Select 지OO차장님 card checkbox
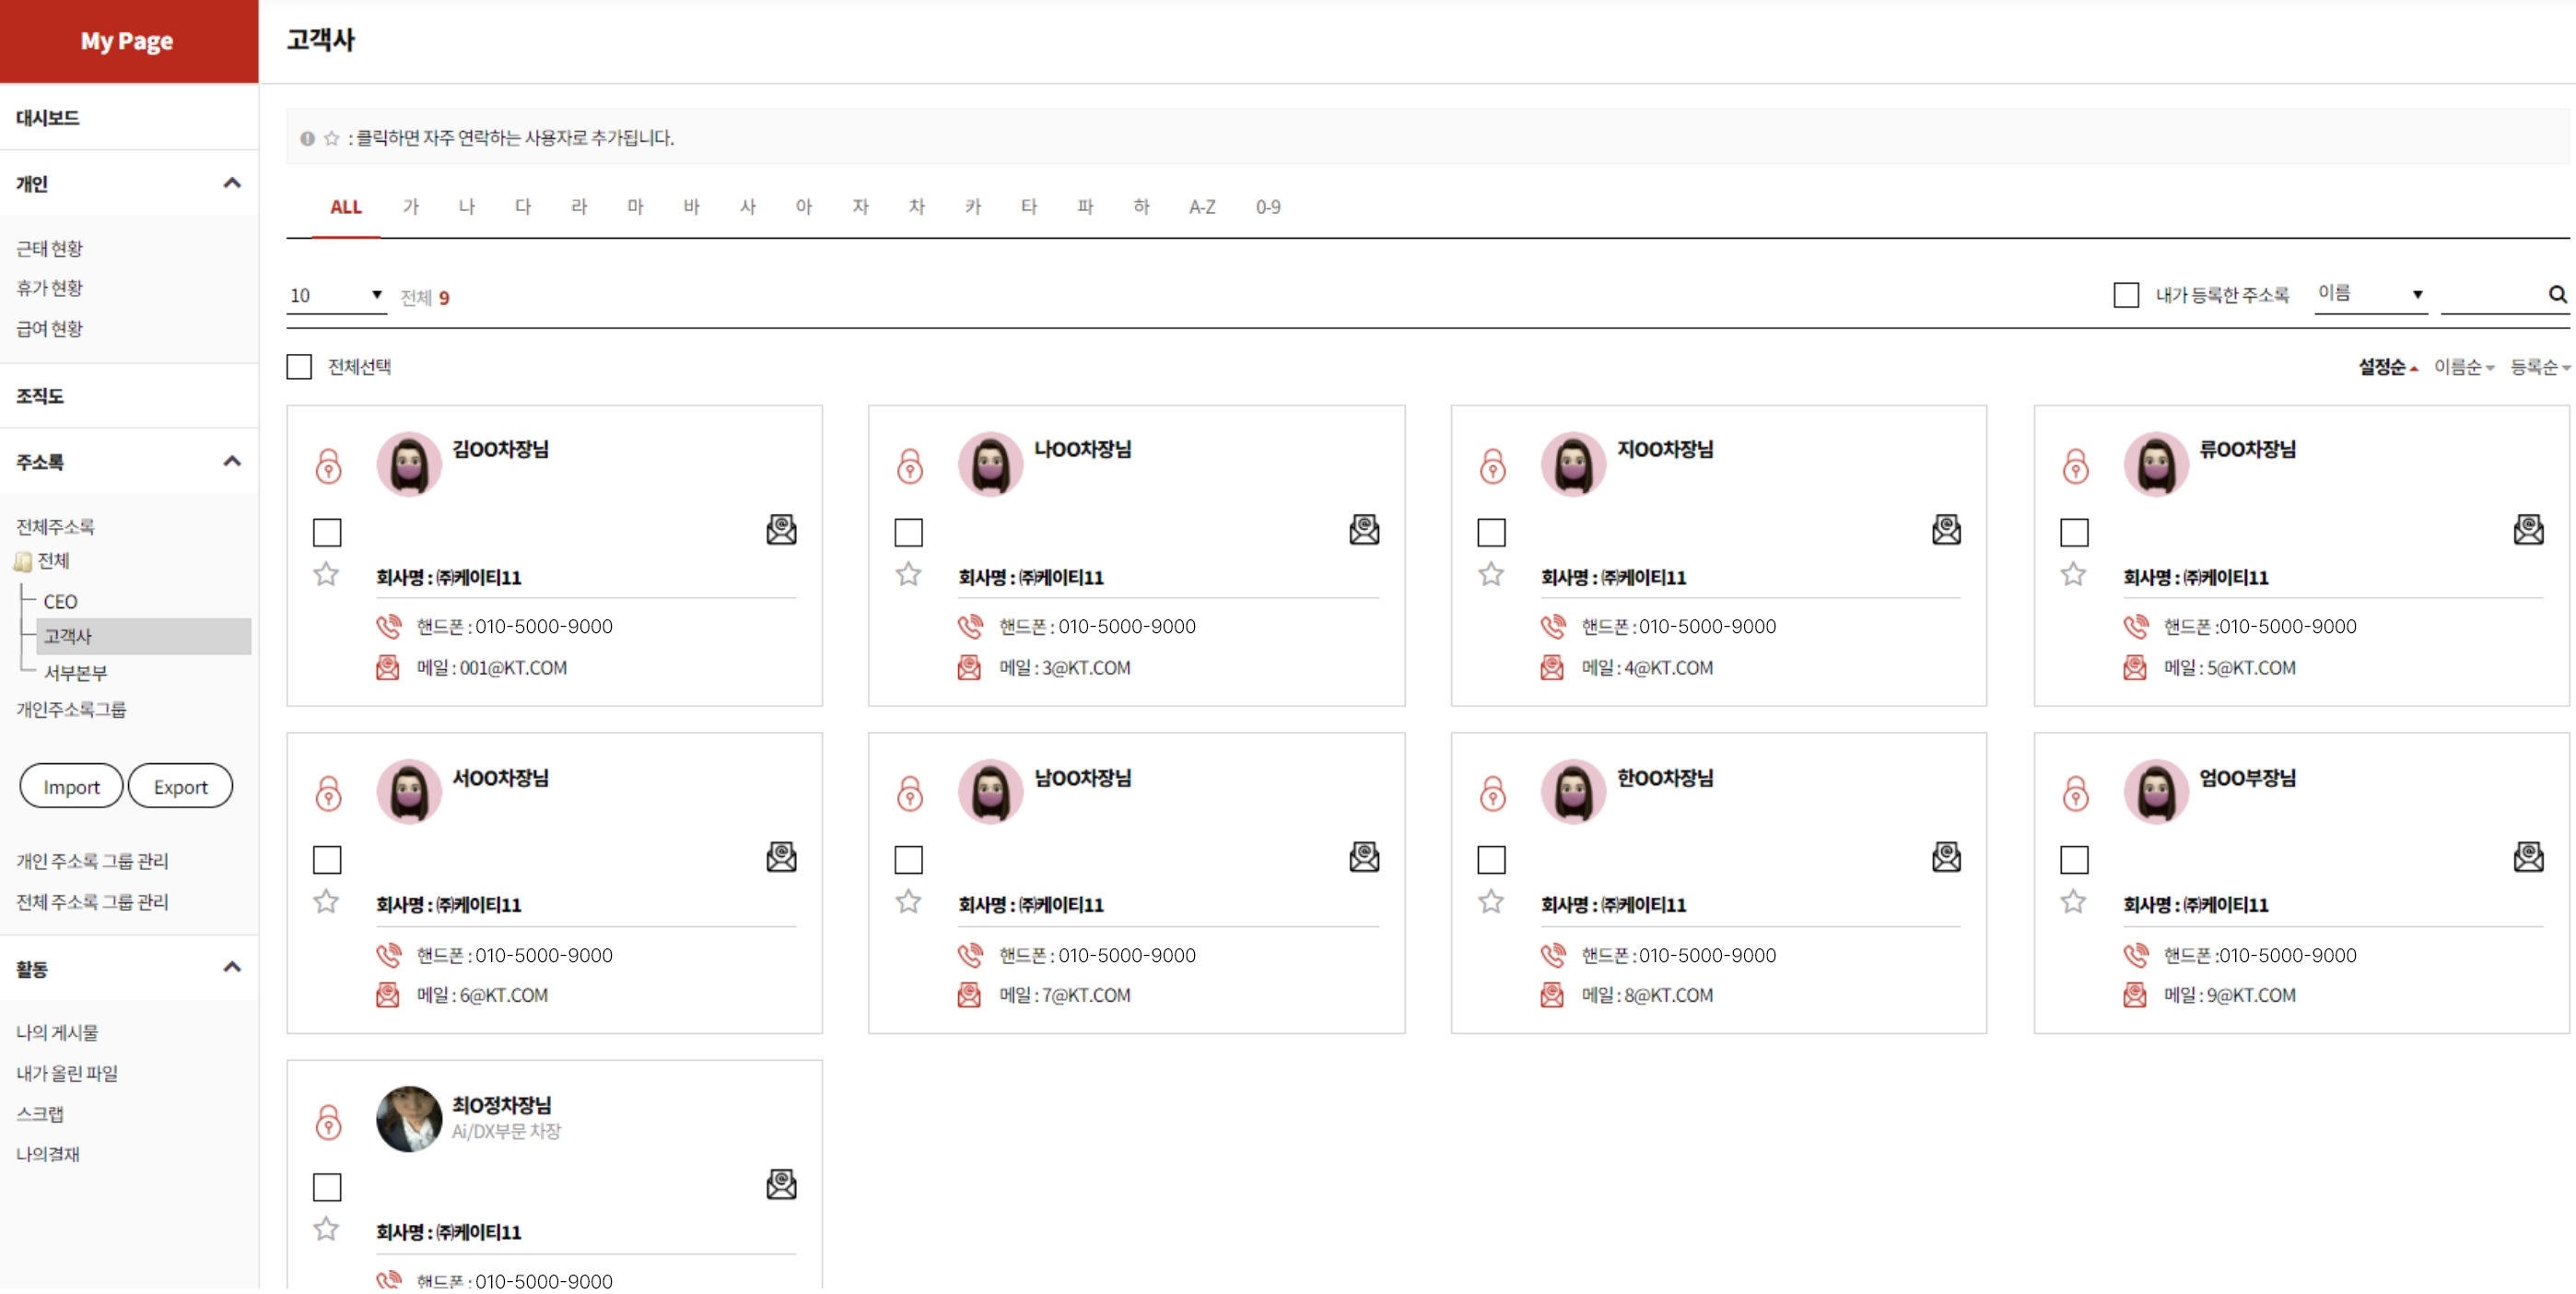The height and width of the screenshot is (1294, 2576). click(1492, 533)
